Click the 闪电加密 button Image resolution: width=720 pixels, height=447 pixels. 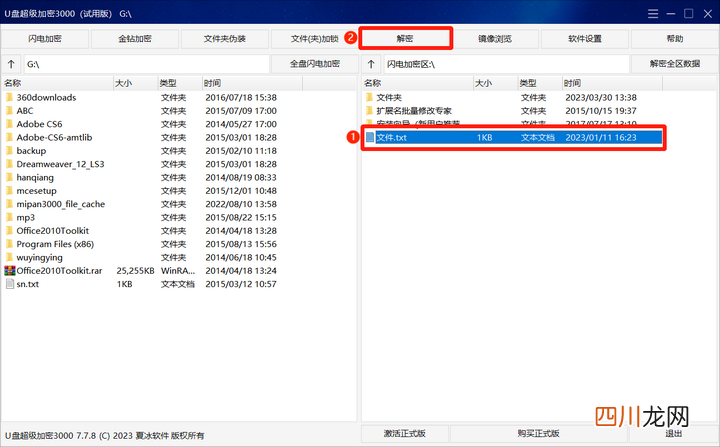[45, 39]
